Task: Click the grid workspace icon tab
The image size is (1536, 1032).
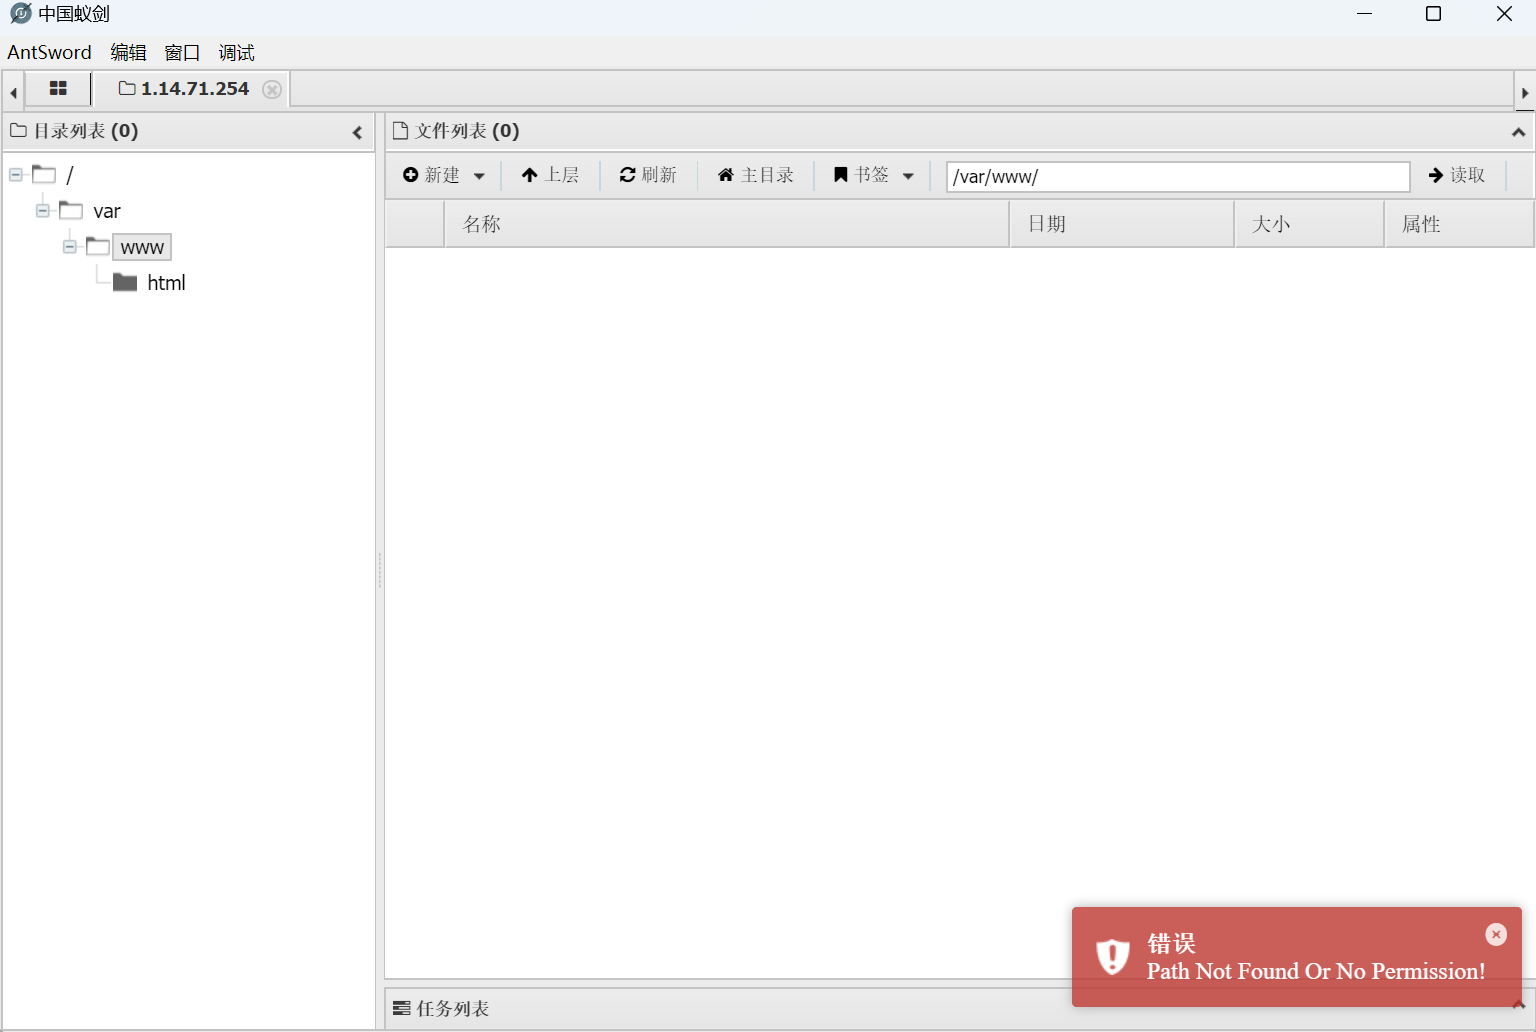Action: point(58,89)
